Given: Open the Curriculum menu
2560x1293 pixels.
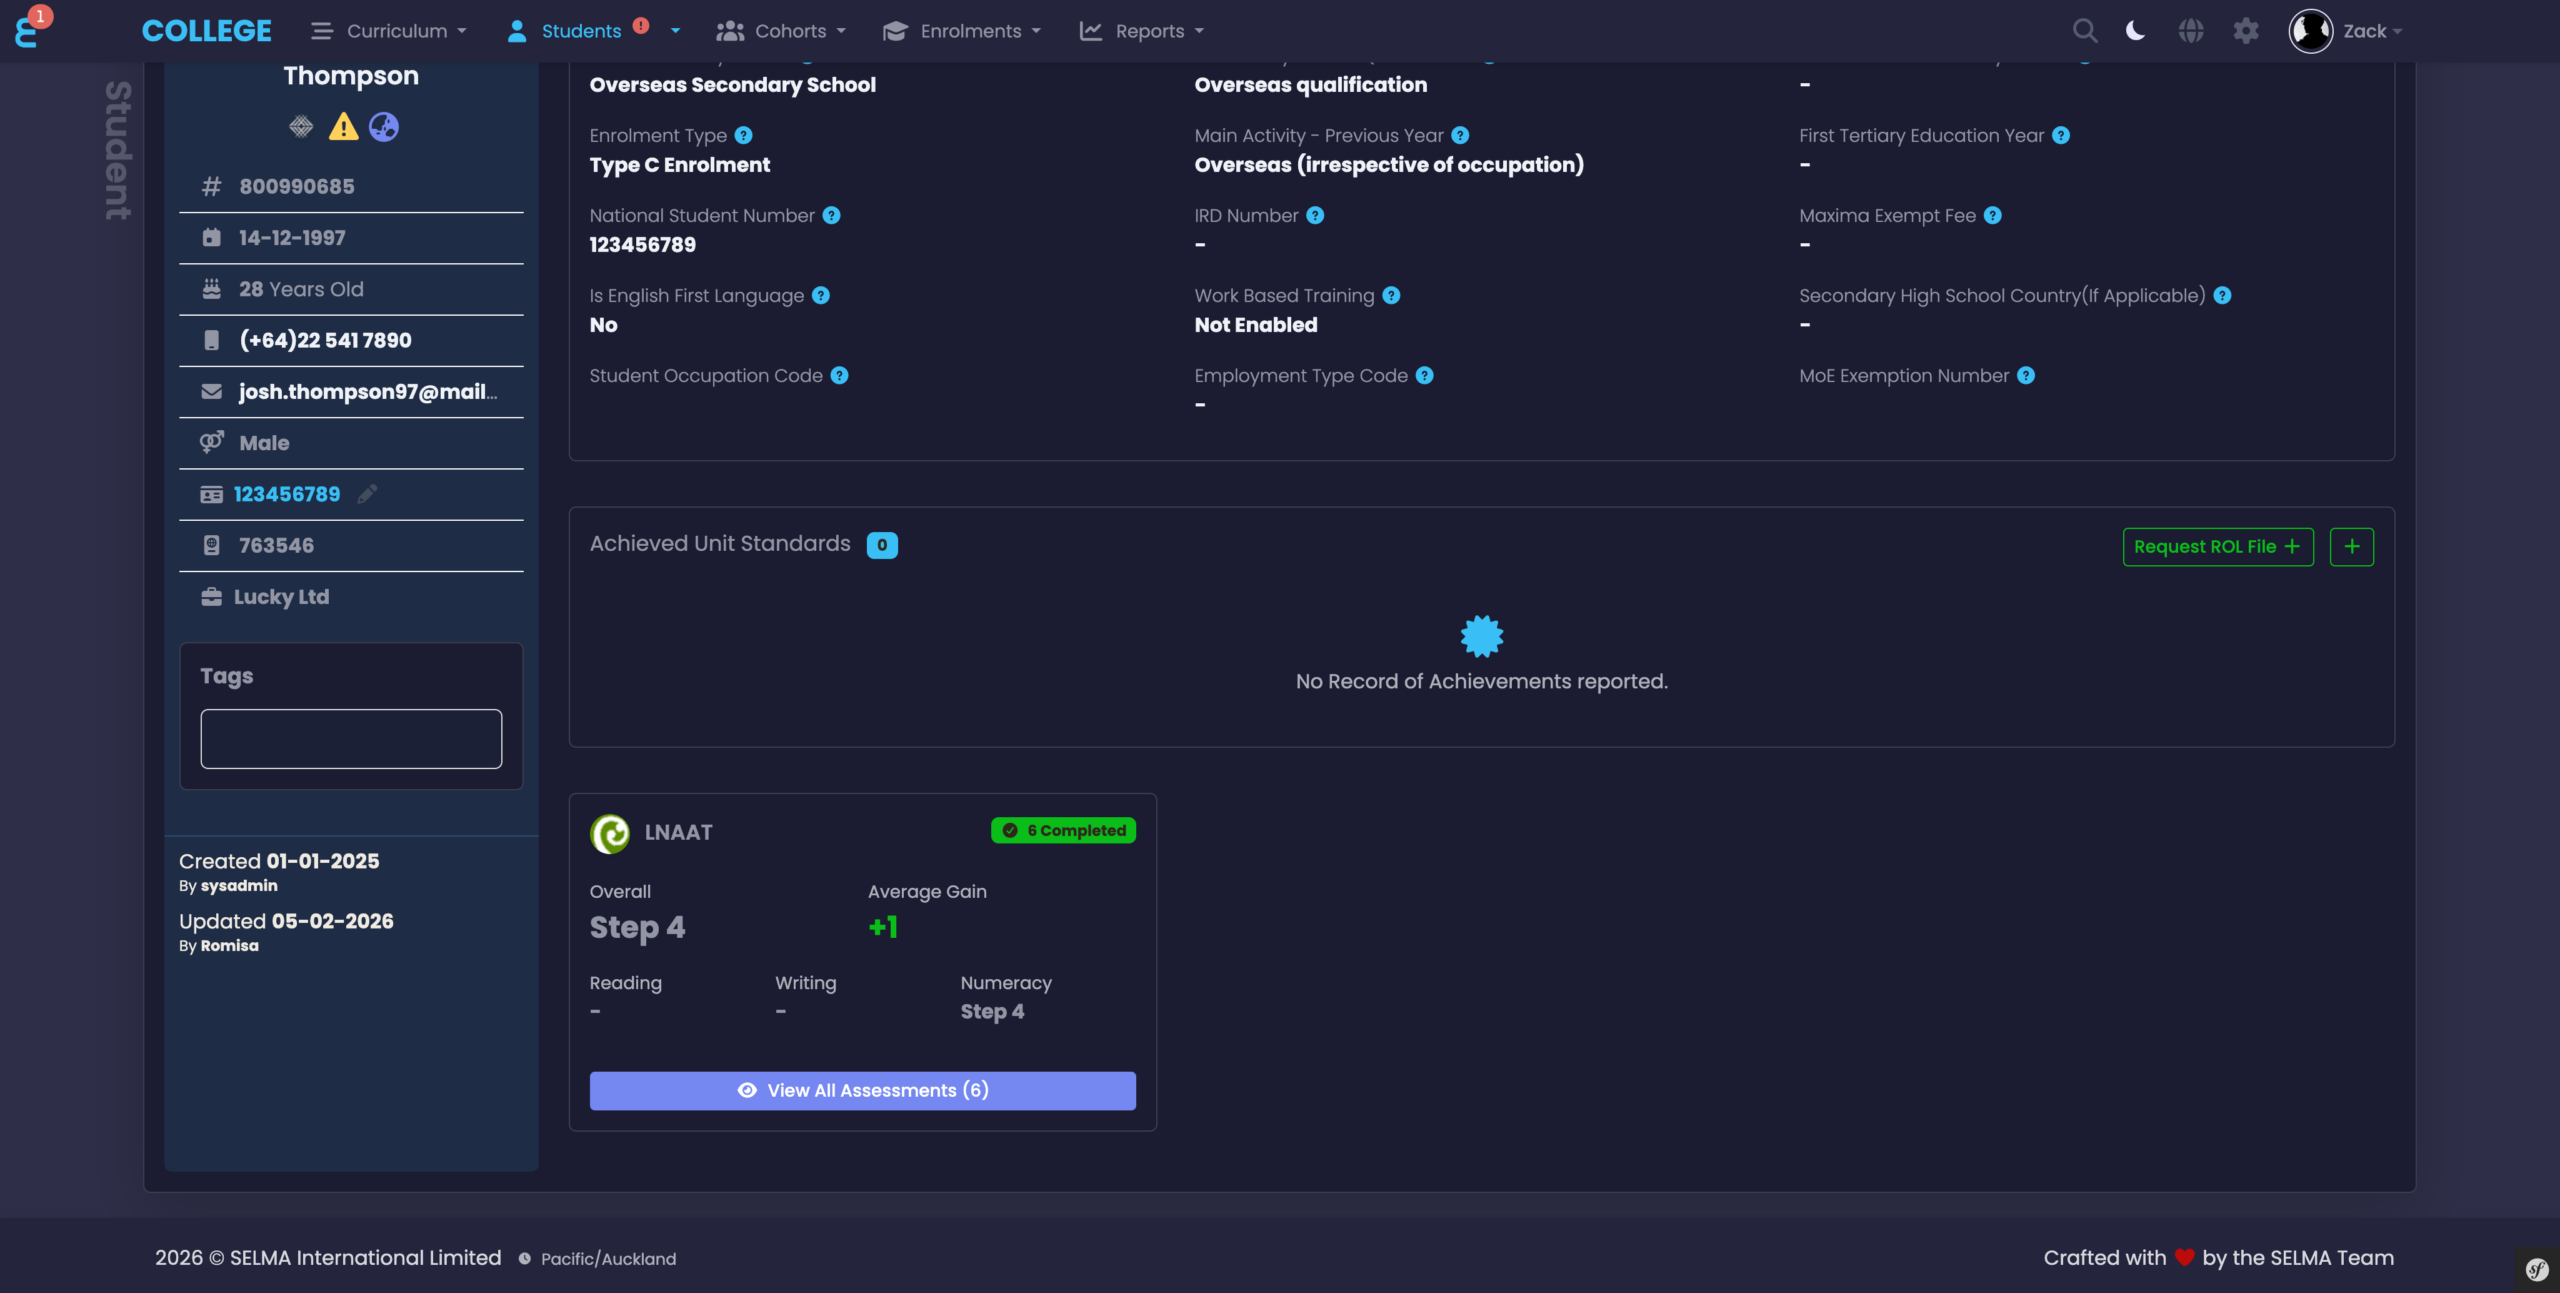Looking at the screenshot, I should [x=389, y=31].
